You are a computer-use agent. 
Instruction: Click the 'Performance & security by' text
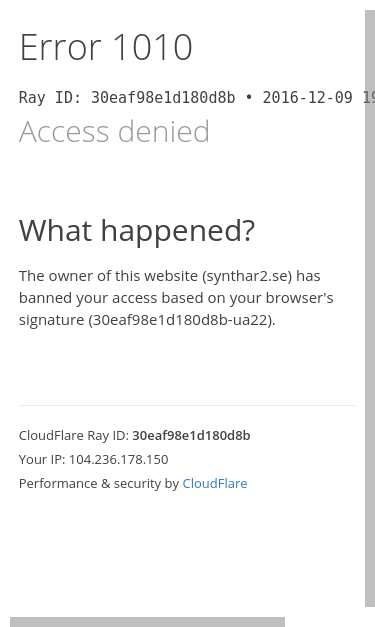click(x=99, y=483)
